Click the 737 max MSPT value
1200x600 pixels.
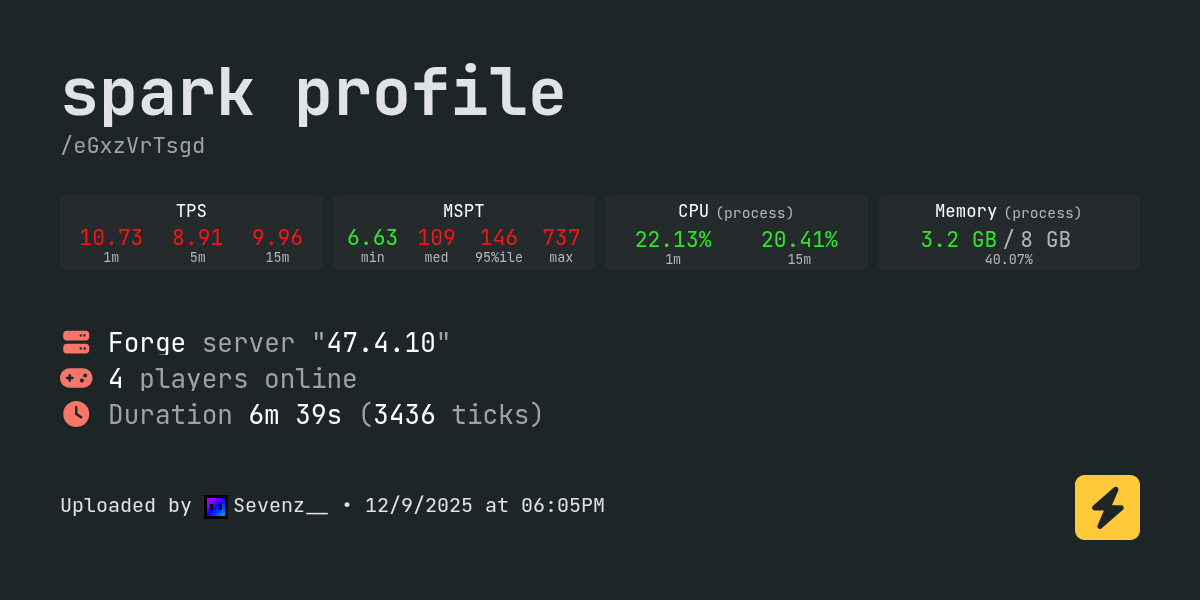(561, 238)
